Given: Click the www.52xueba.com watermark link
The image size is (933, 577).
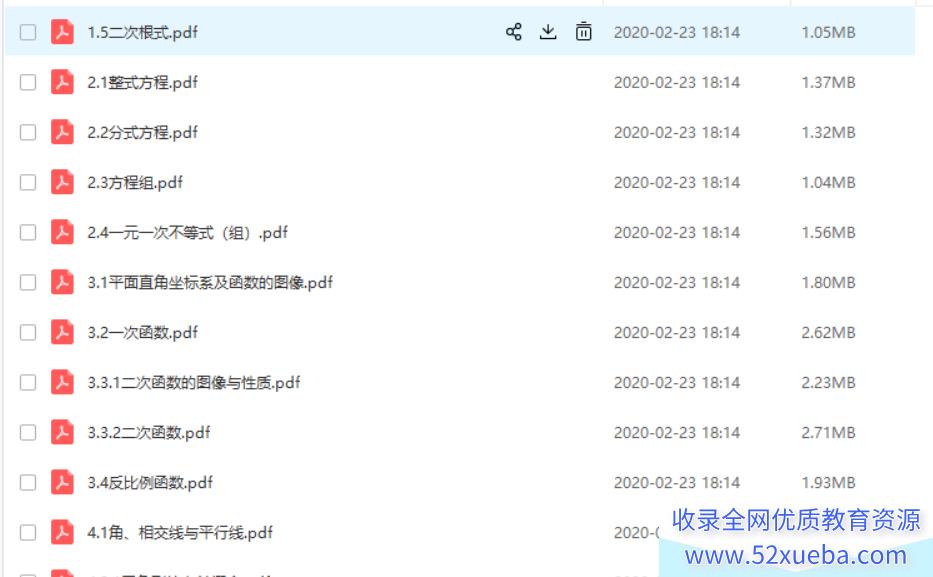Looking at the screenshot, I should (x=796, y=556).
